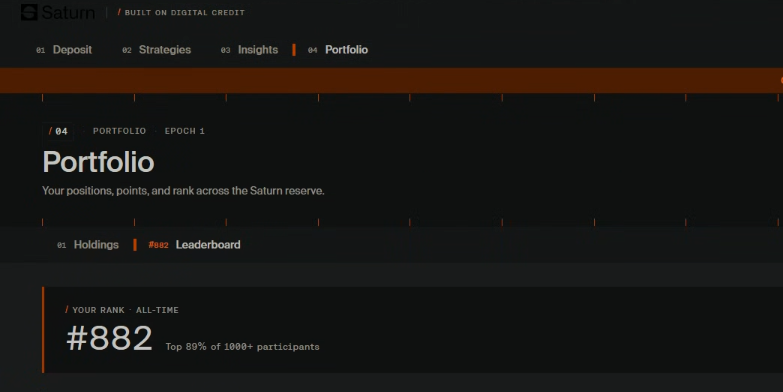
Task: Click the Saturn logo icon
Action: point(29,12)
